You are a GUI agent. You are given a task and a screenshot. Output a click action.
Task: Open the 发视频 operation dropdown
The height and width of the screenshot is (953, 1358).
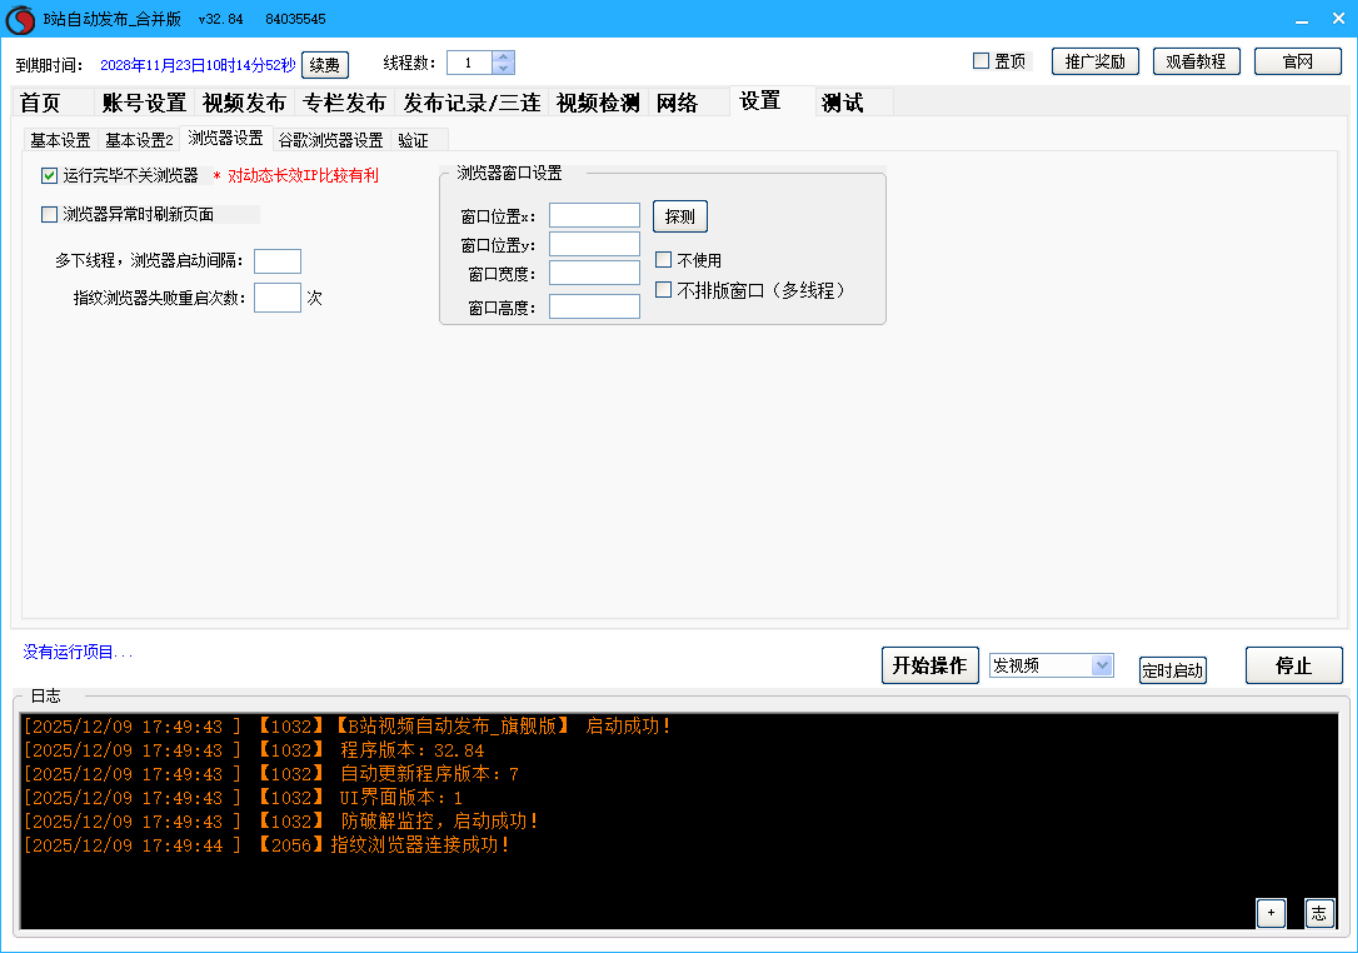[1101, 665]
